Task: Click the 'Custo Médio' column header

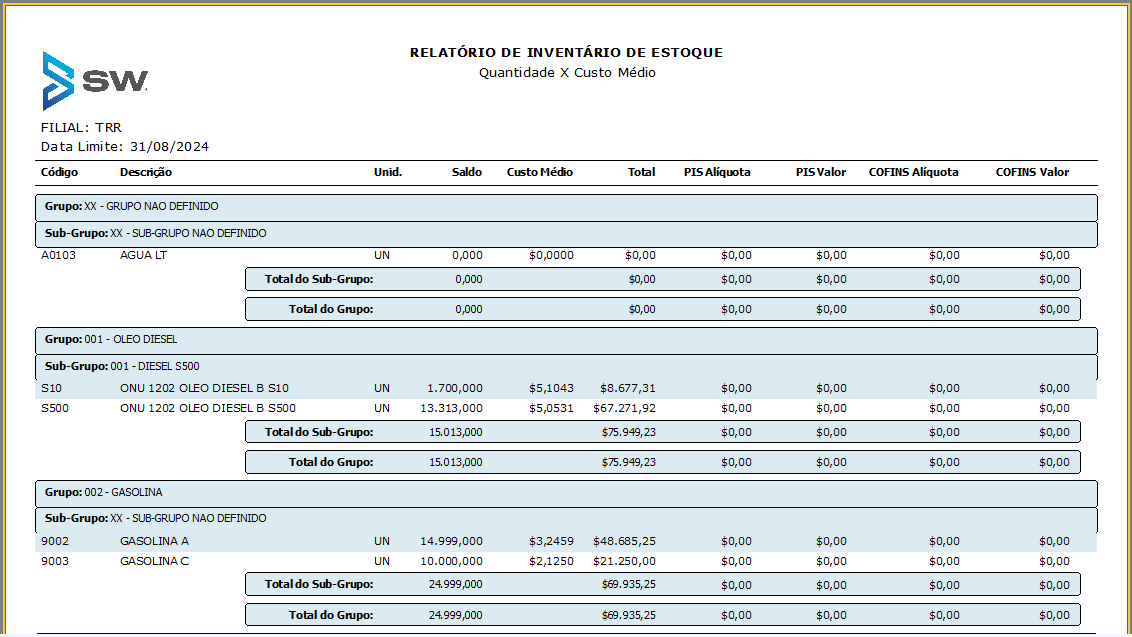Action: tap(540, 172)
